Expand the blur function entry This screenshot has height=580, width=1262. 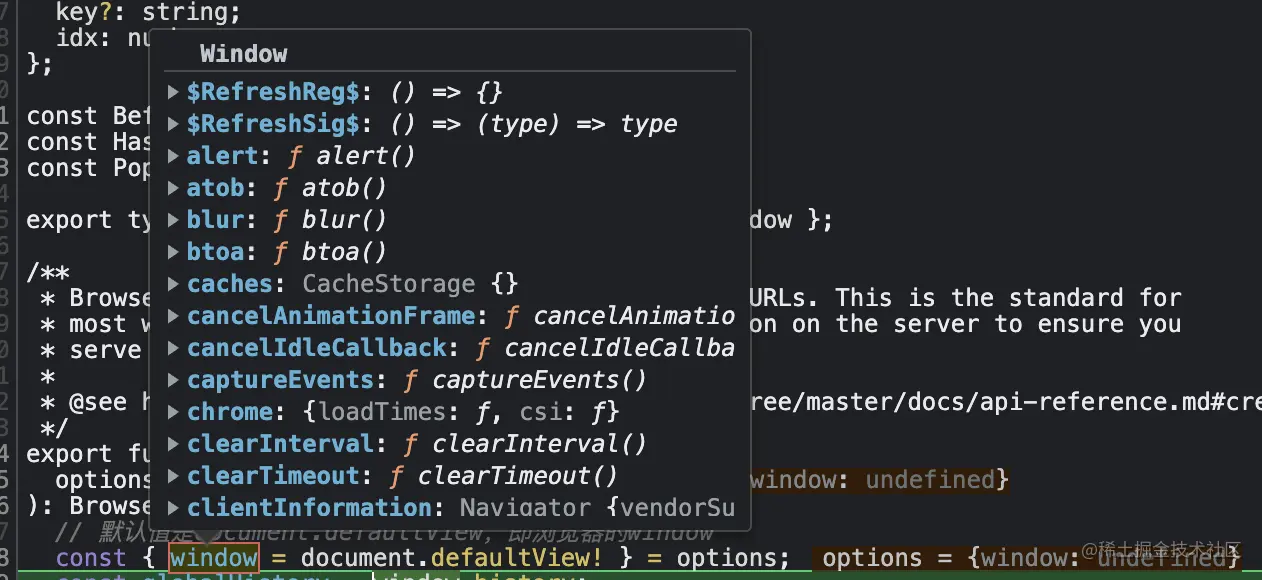[x=175, y=221]
